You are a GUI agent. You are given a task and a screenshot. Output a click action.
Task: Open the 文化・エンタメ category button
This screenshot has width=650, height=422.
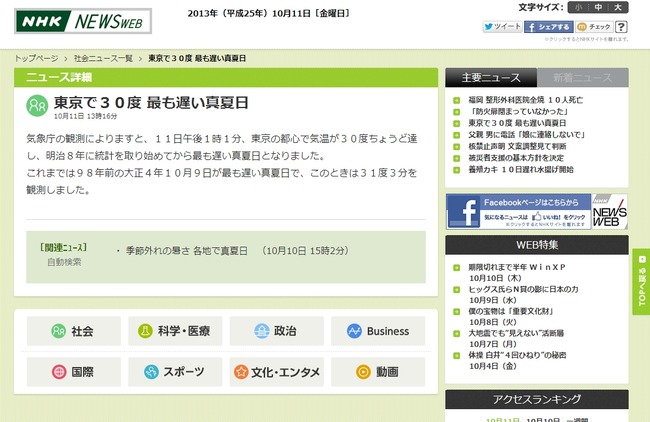276,372
